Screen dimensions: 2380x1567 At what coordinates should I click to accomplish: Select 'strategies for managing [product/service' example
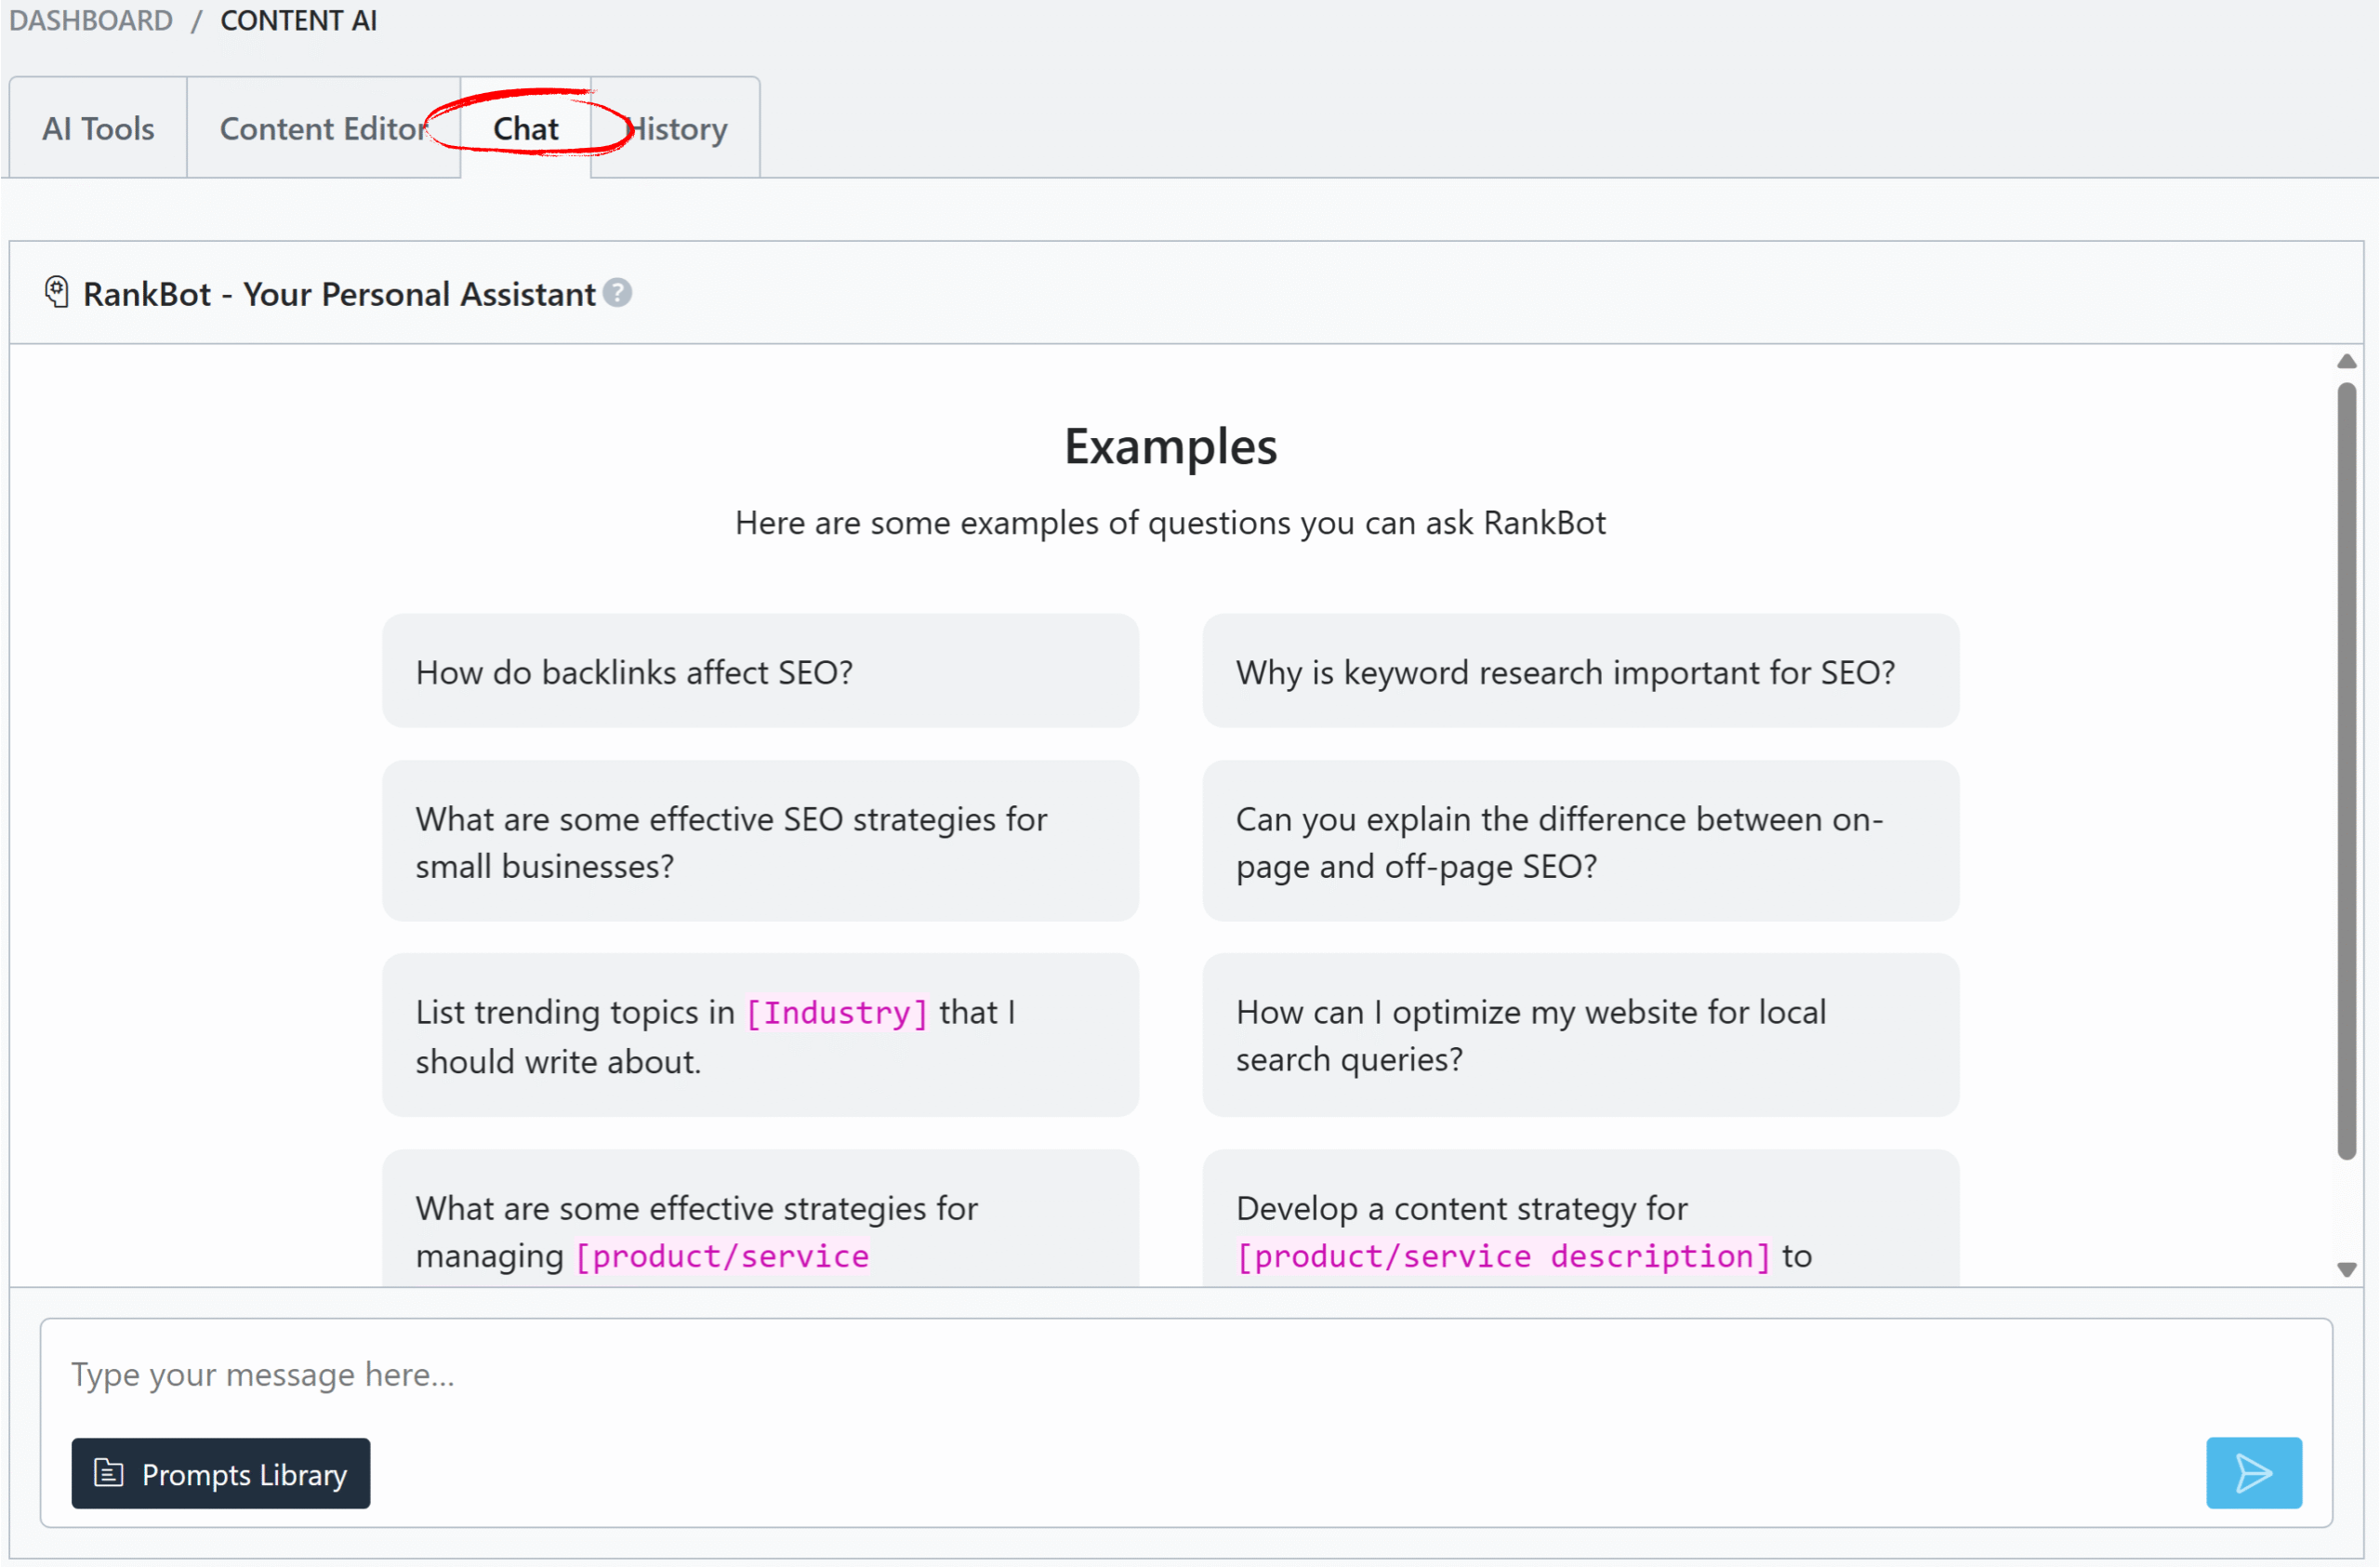click(x=760, y=1218)
